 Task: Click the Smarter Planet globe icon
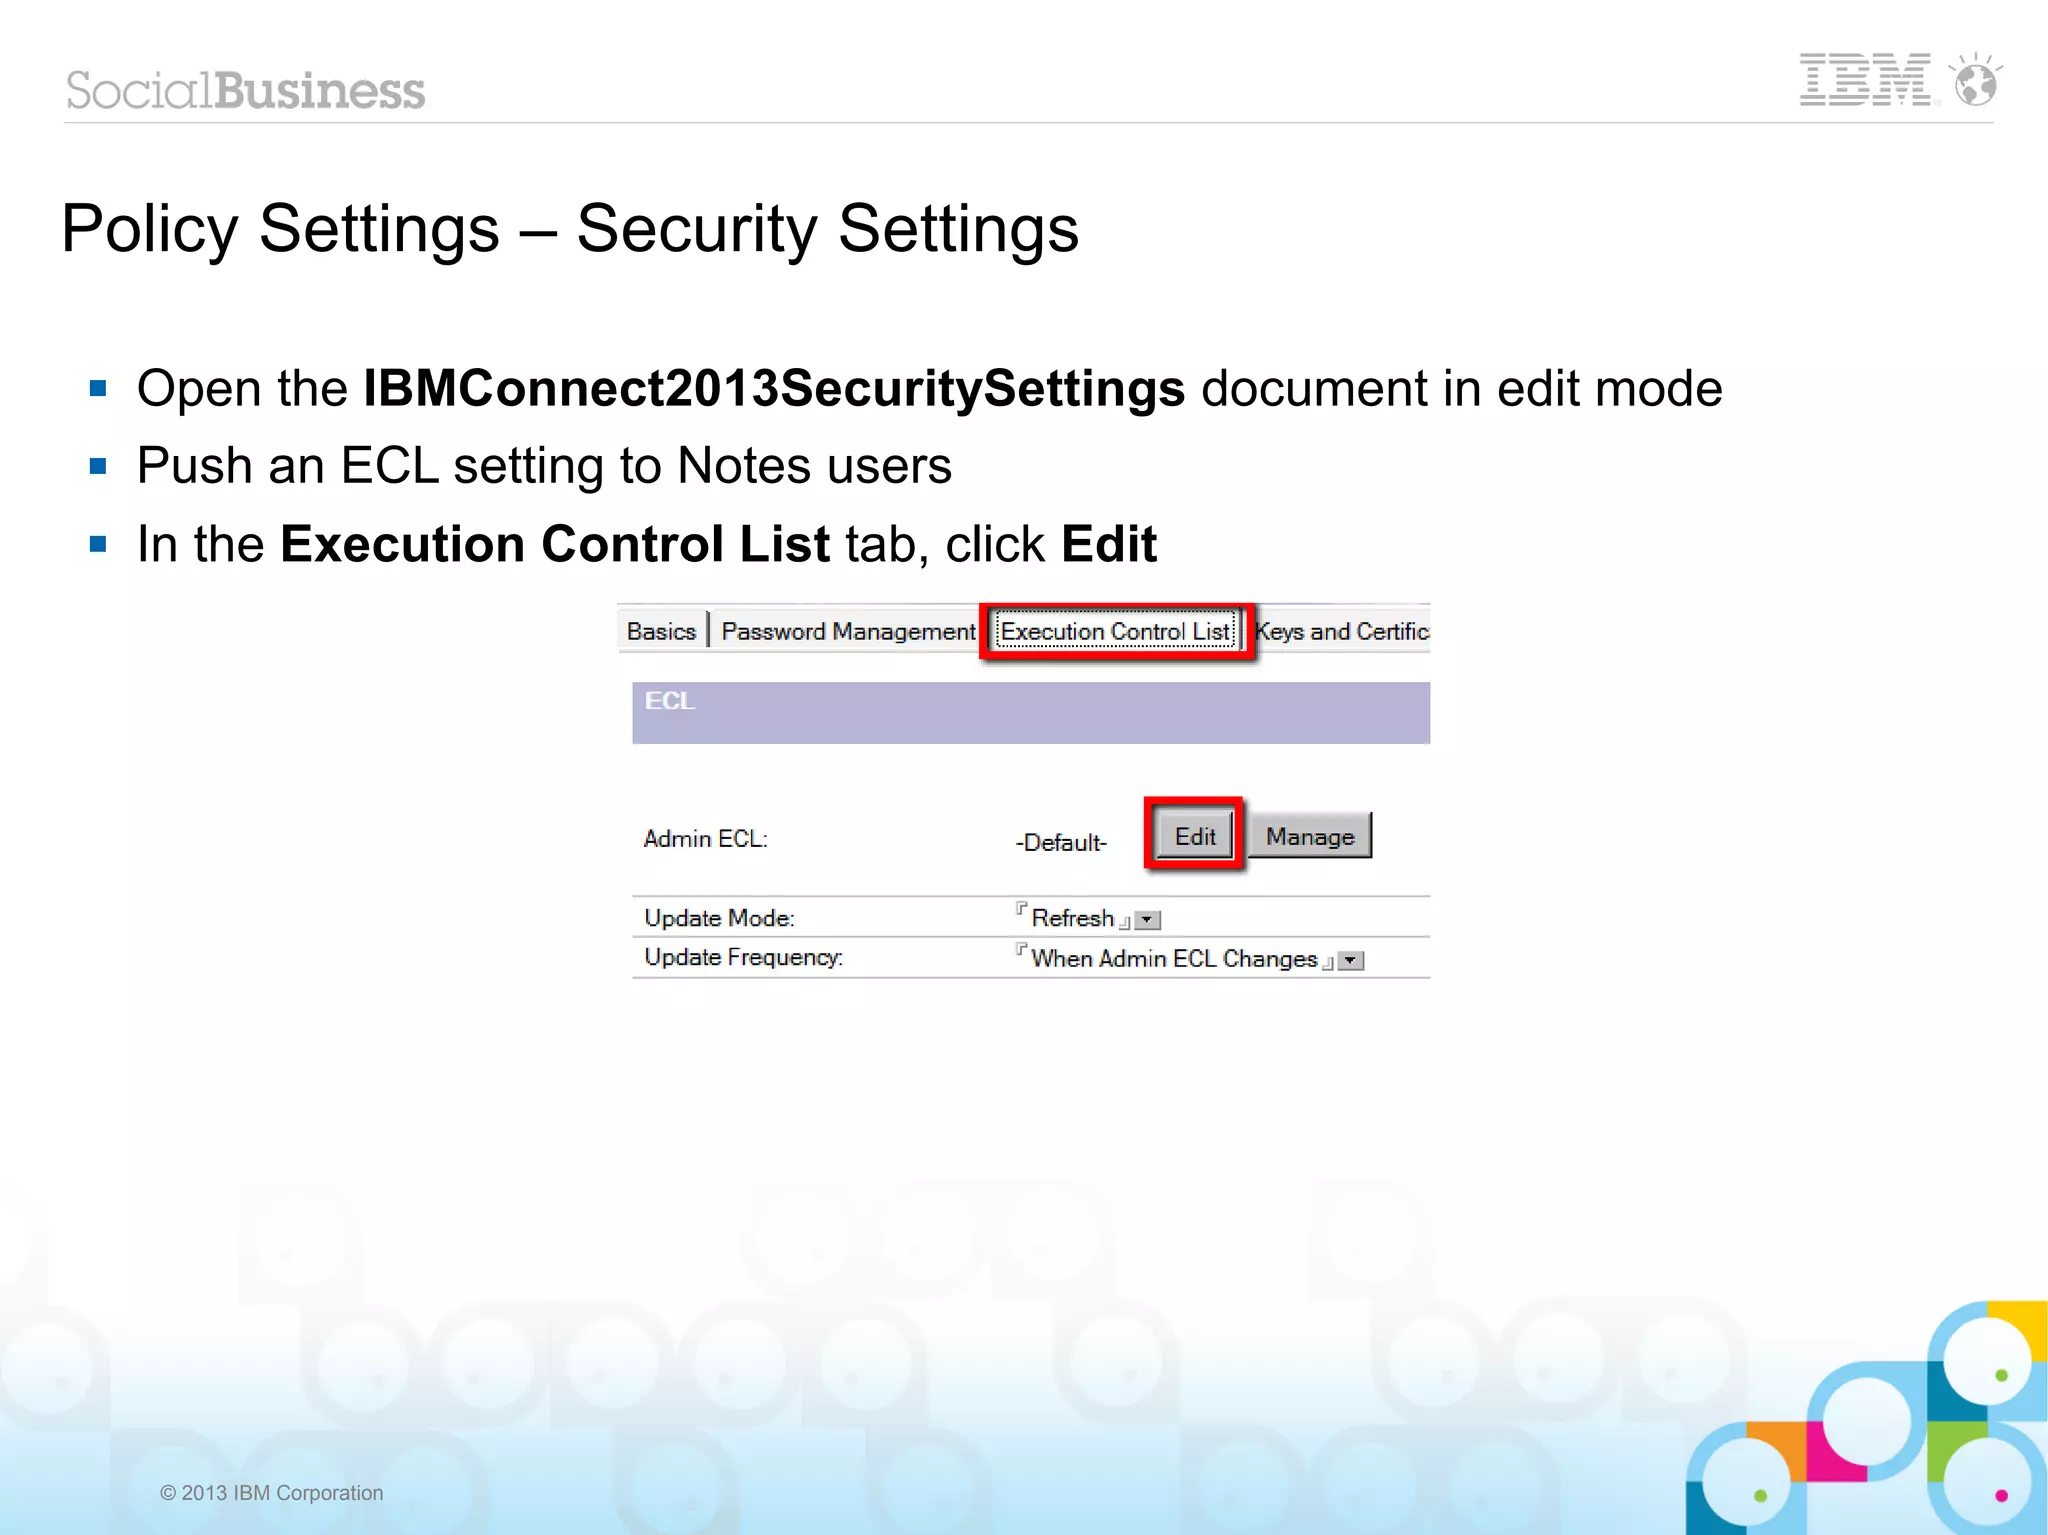coord(1975,79)
